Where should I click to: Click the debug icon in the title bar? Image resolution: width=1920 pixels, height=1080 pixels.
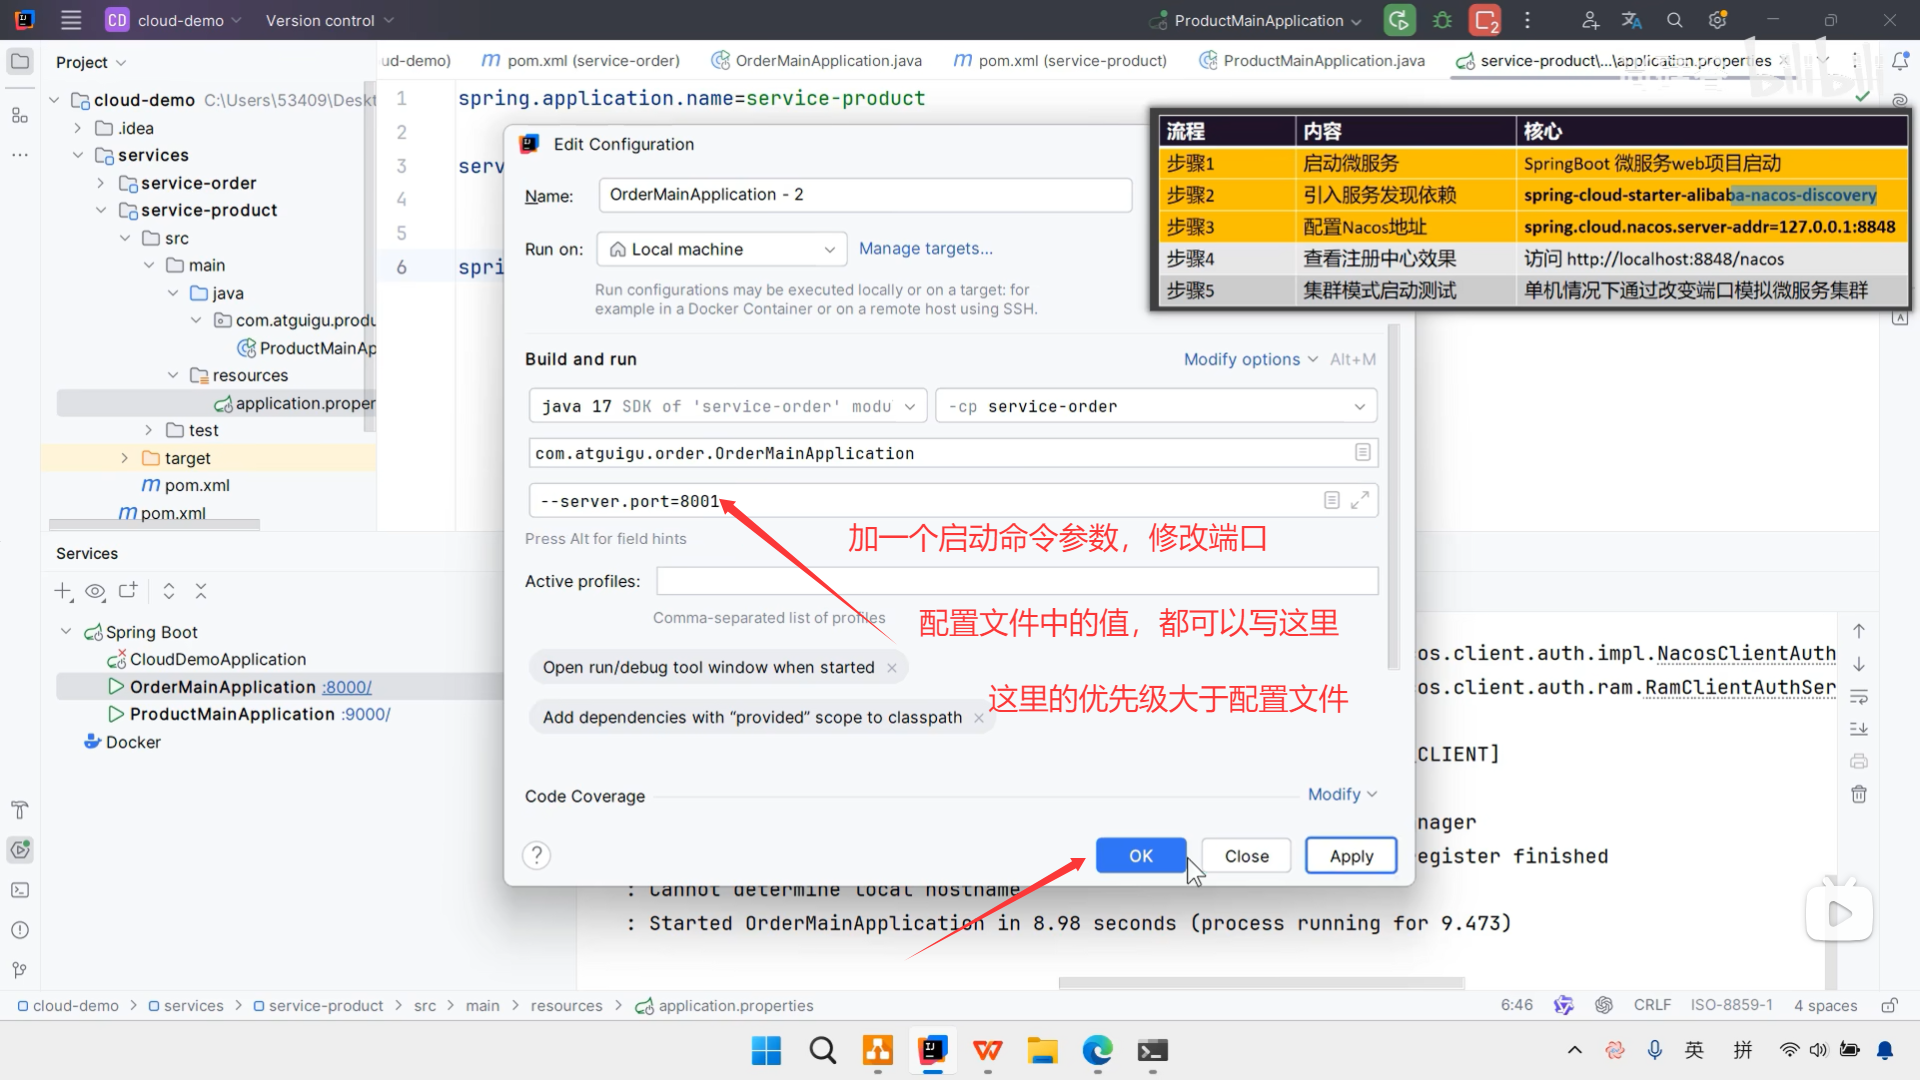pos(1441,20)
